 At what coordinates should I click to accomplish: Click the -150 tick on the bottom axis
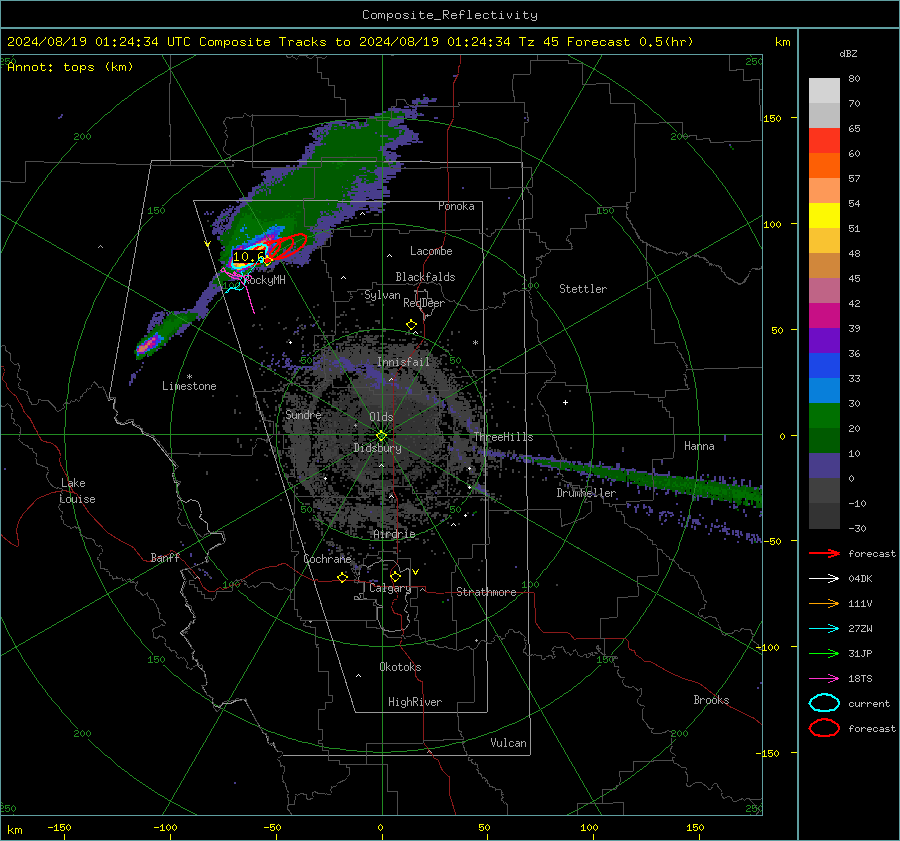[x=60, y=827]
